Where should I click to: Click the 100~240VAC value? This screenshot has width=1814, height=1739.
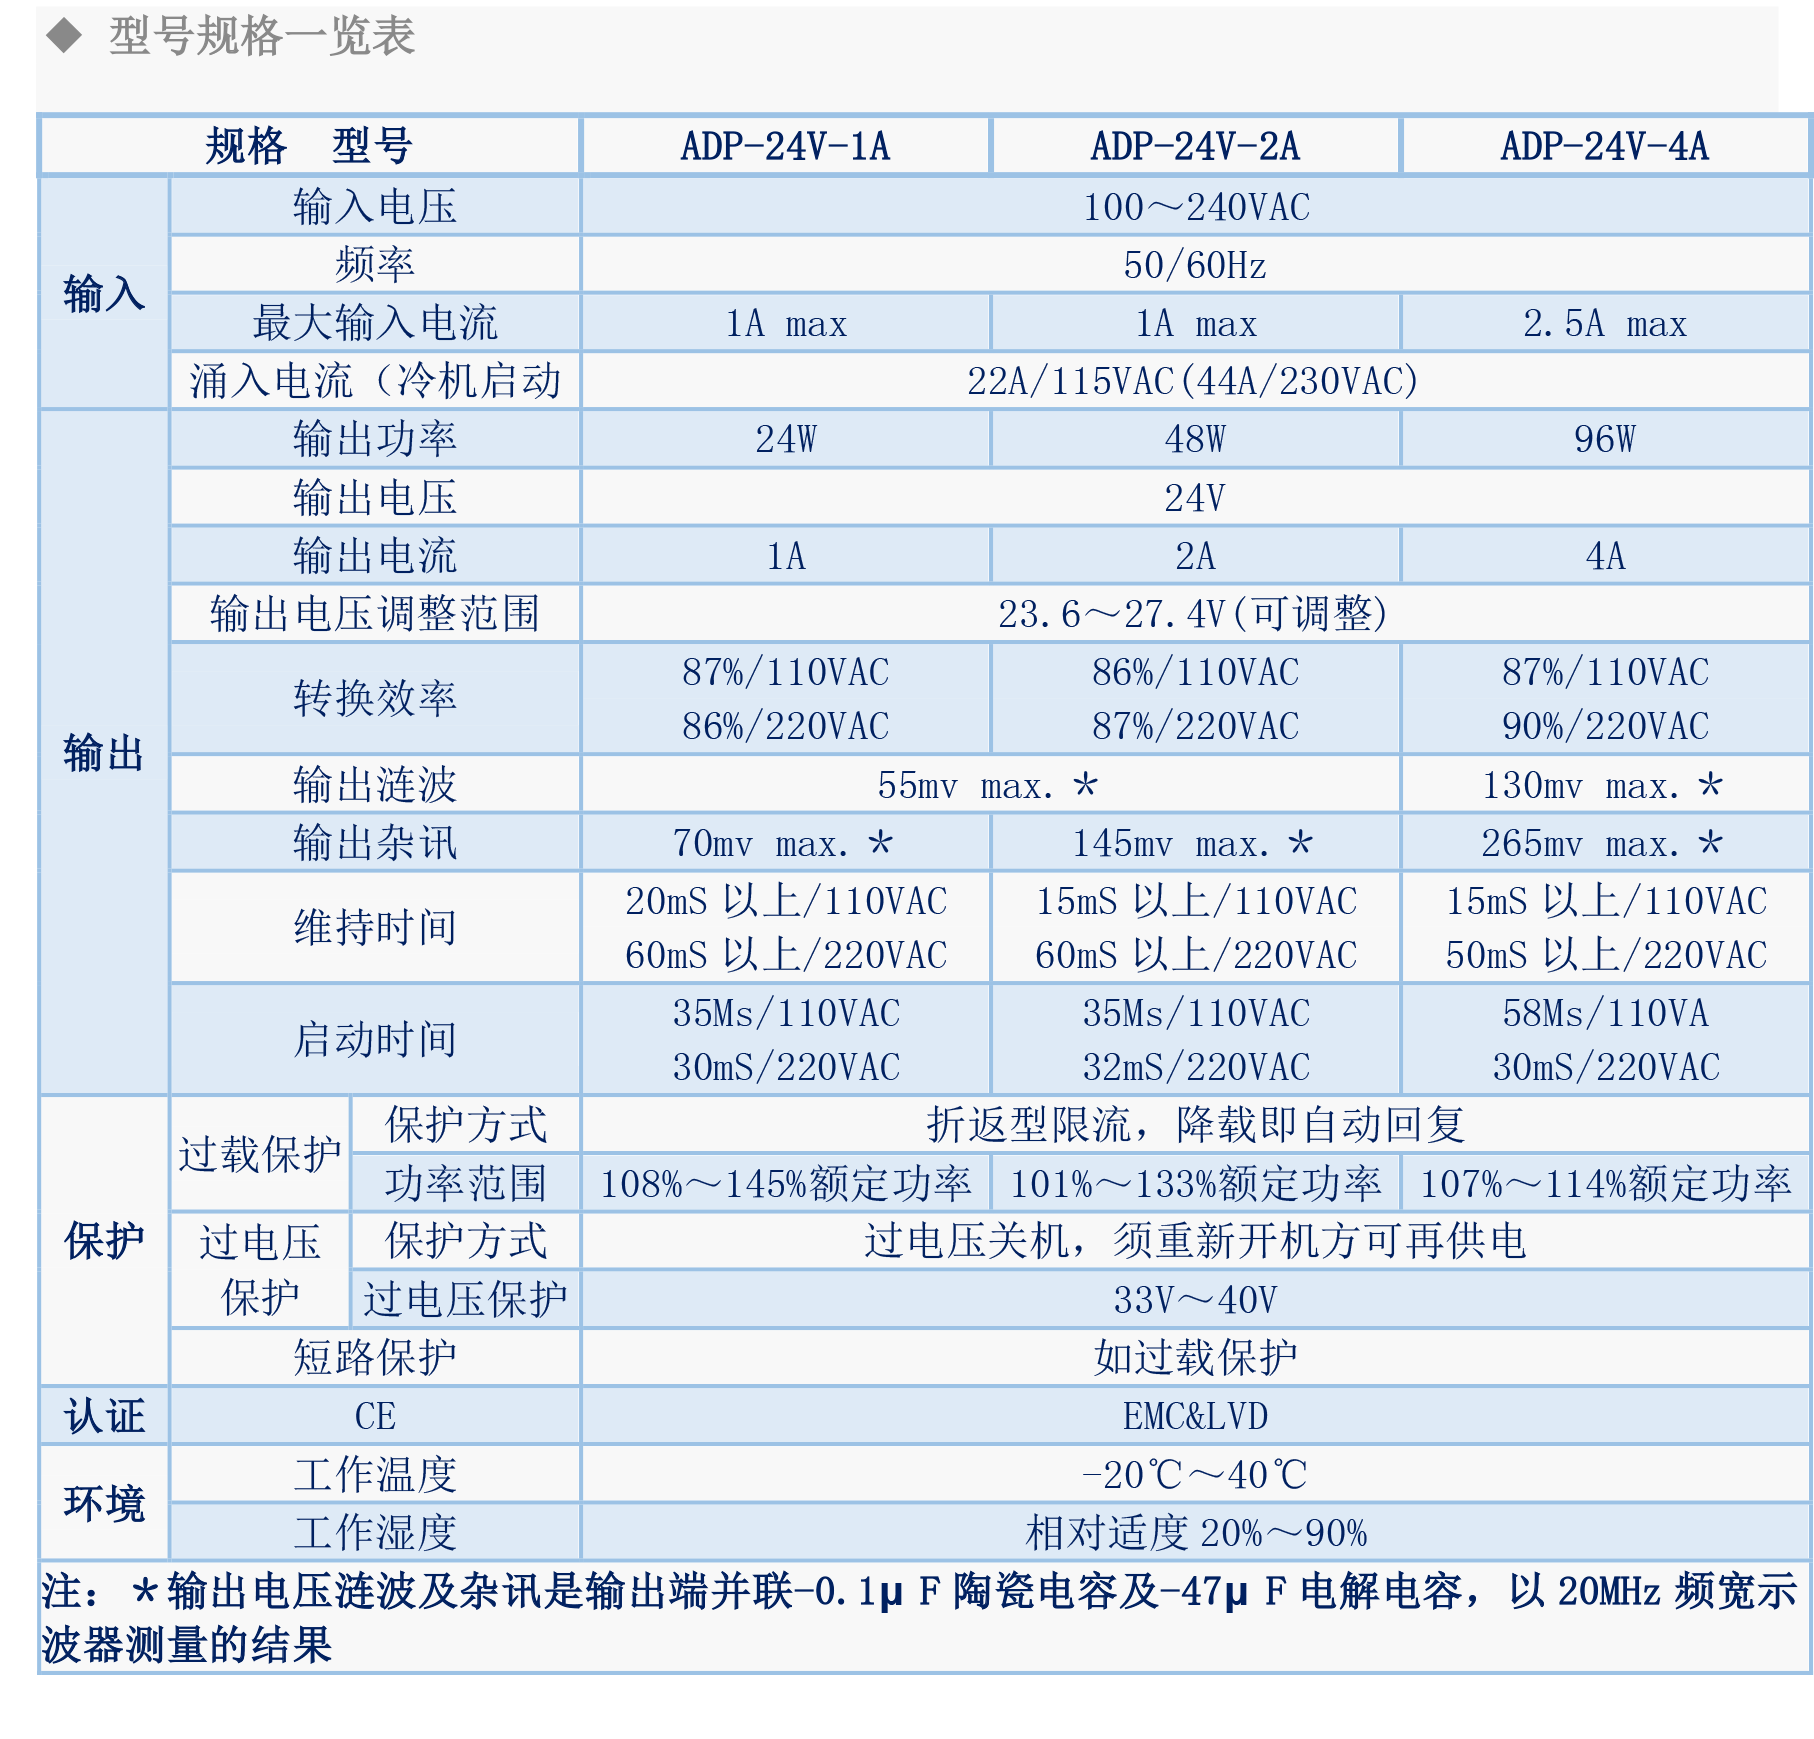pyautogui.click(x=1196, y=207)
